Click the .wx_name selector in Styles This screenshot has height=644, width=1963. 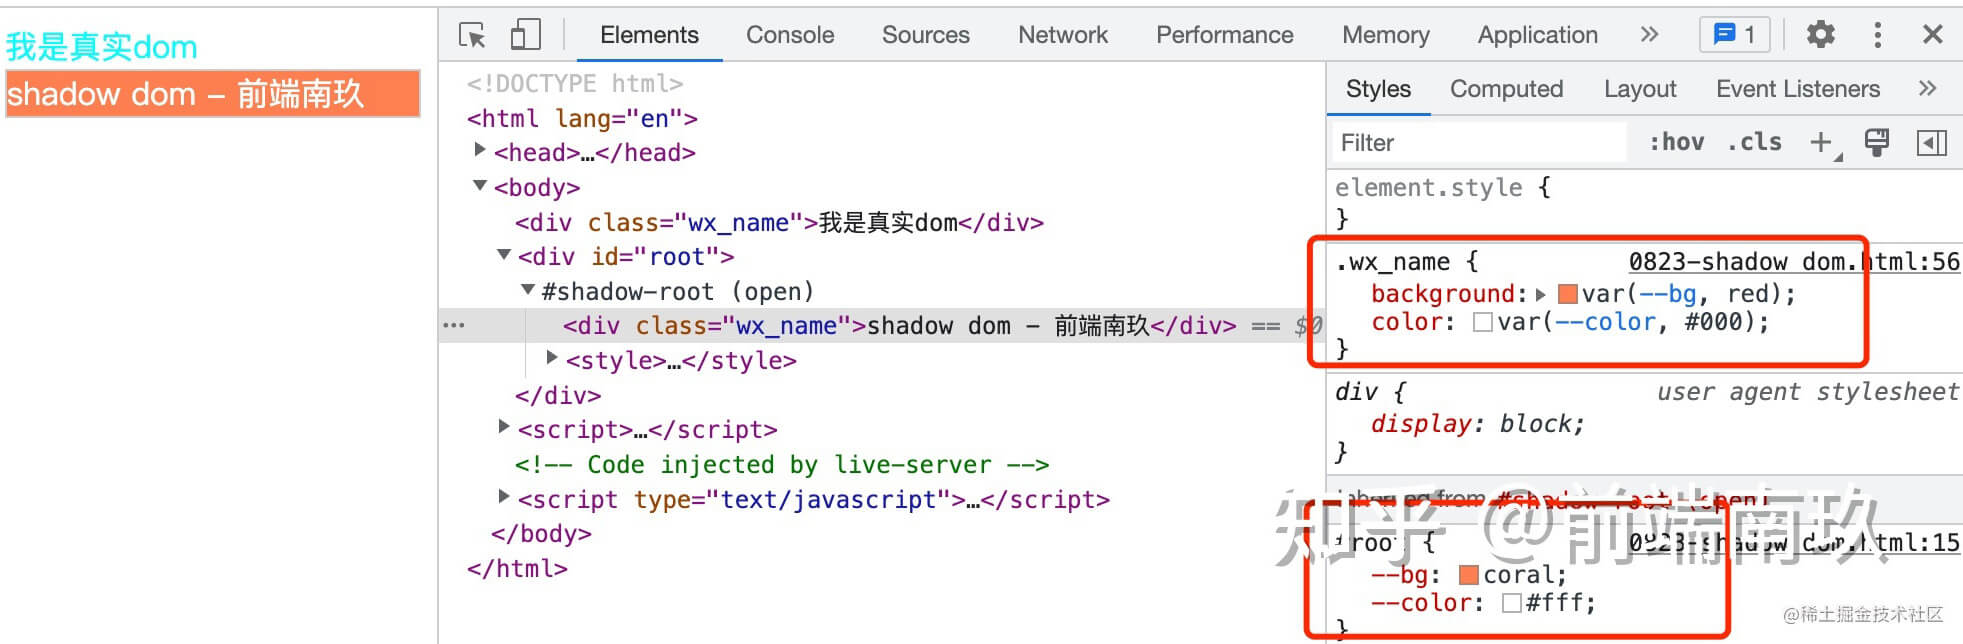pos(1392,262)
